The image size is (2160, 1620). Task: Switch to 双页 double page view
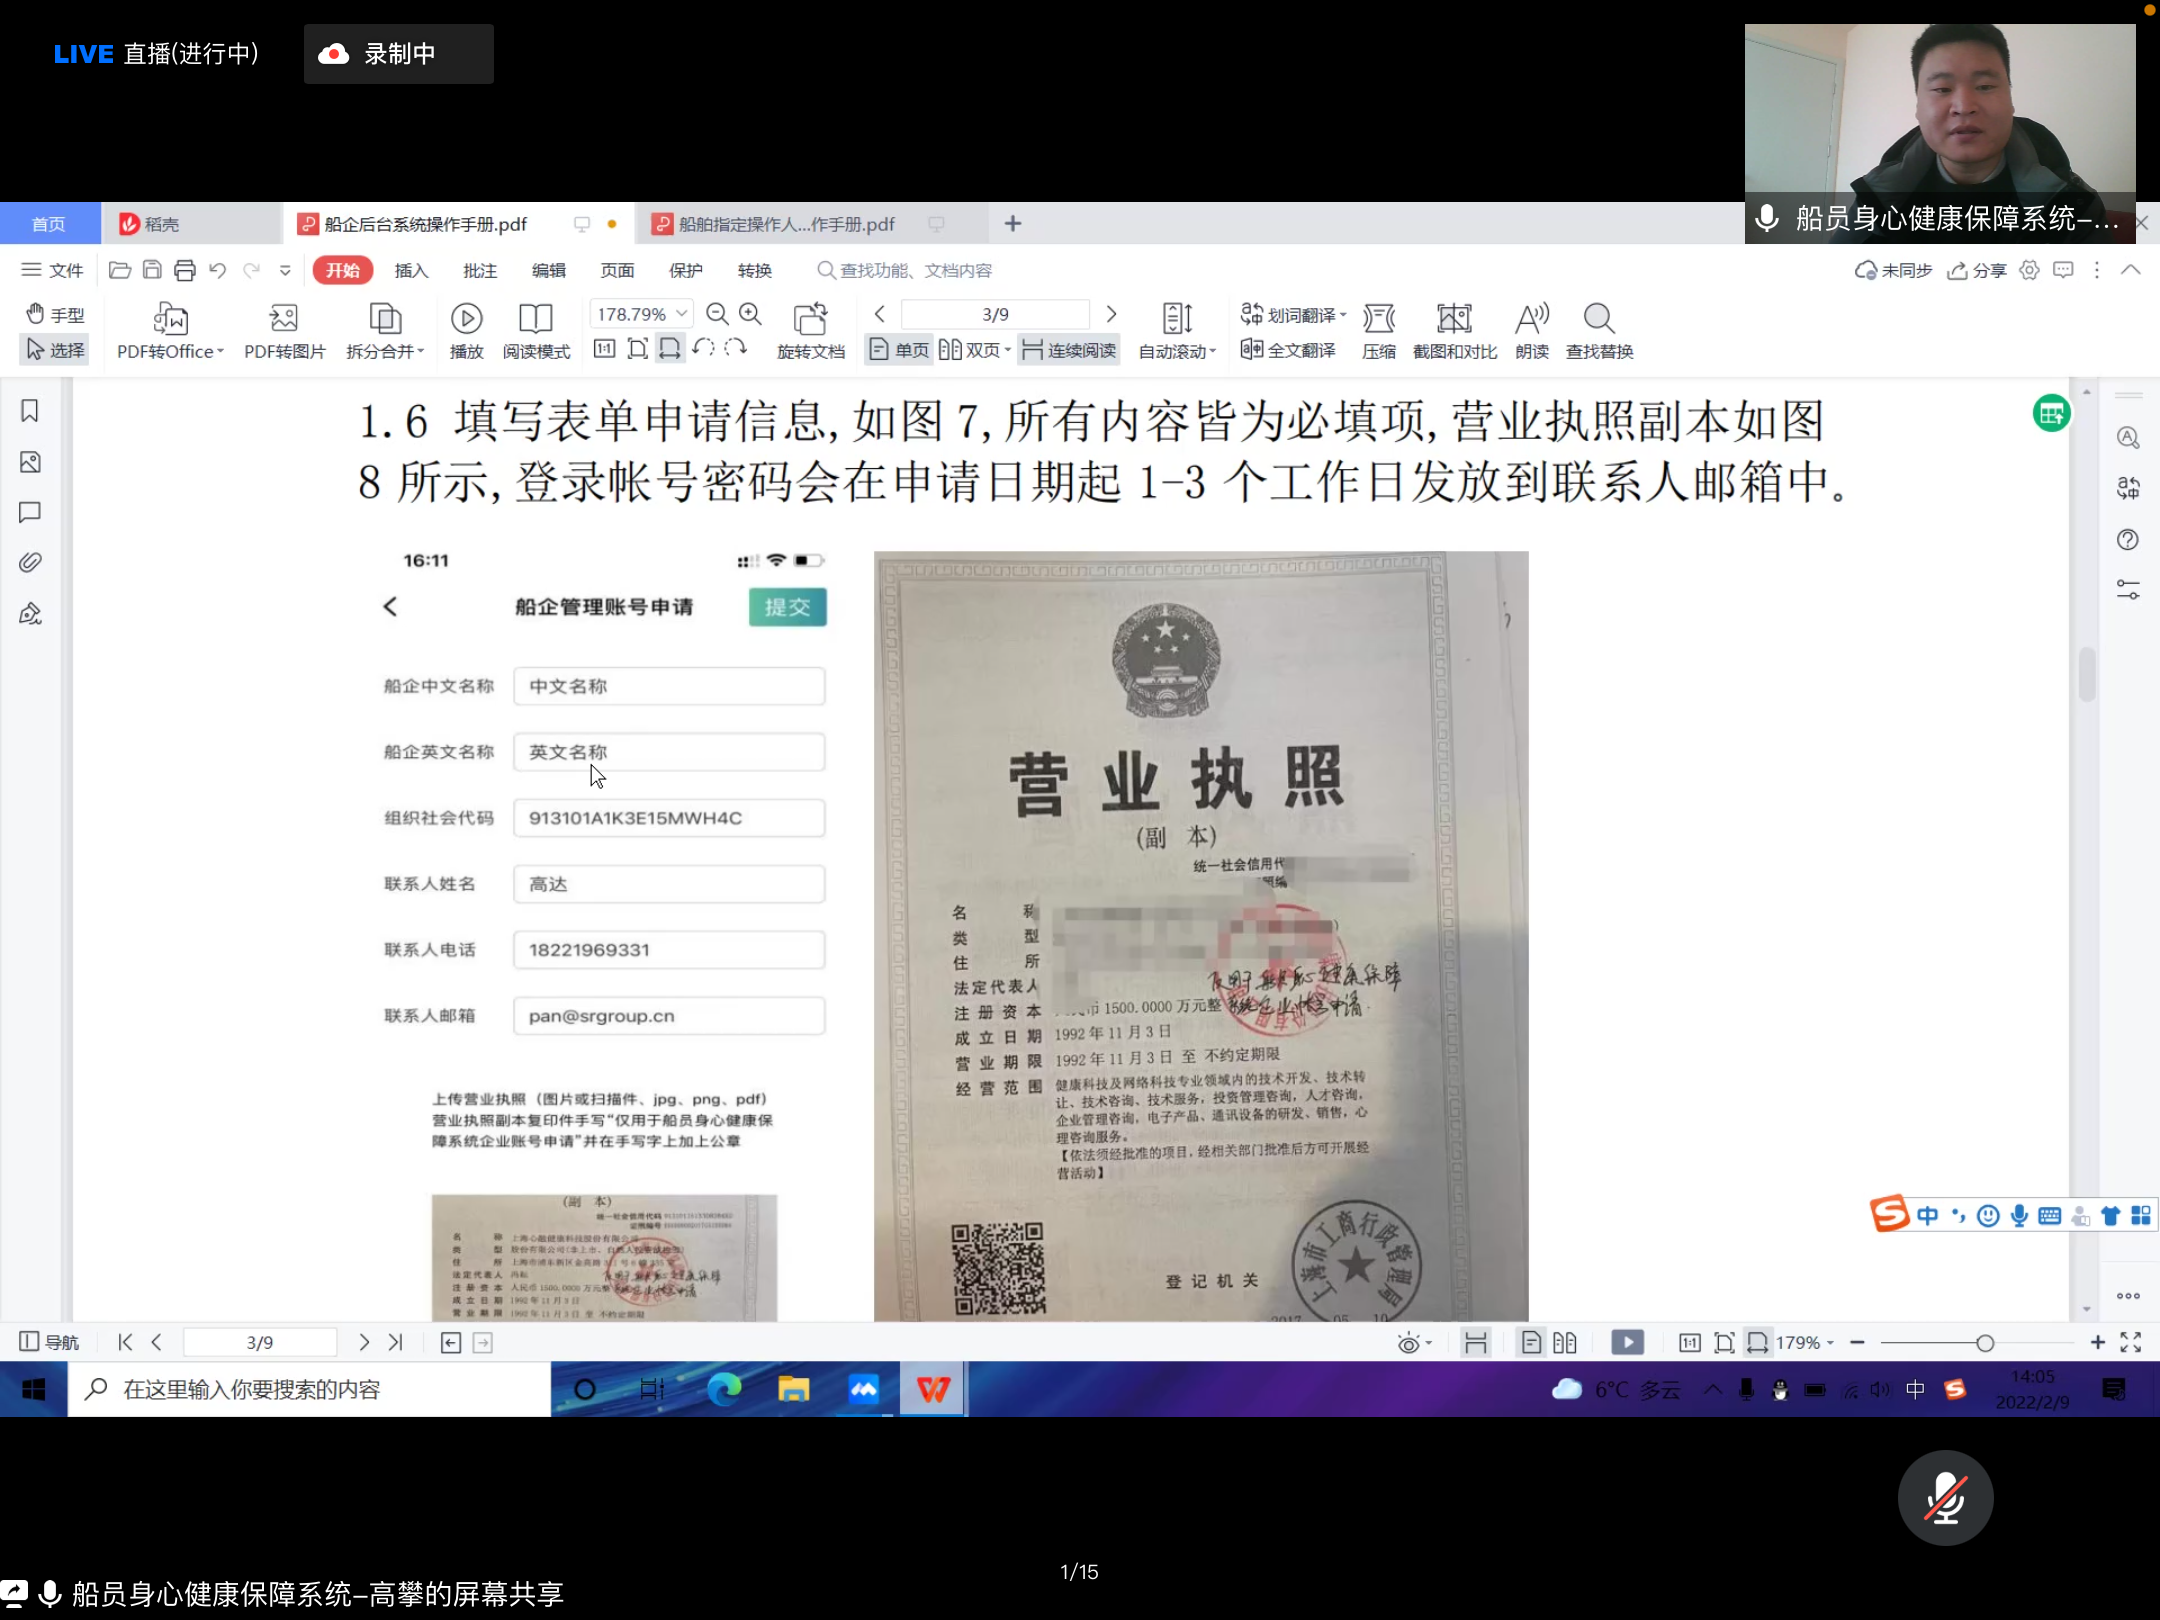pyautogui.click(x=974, y=350)
